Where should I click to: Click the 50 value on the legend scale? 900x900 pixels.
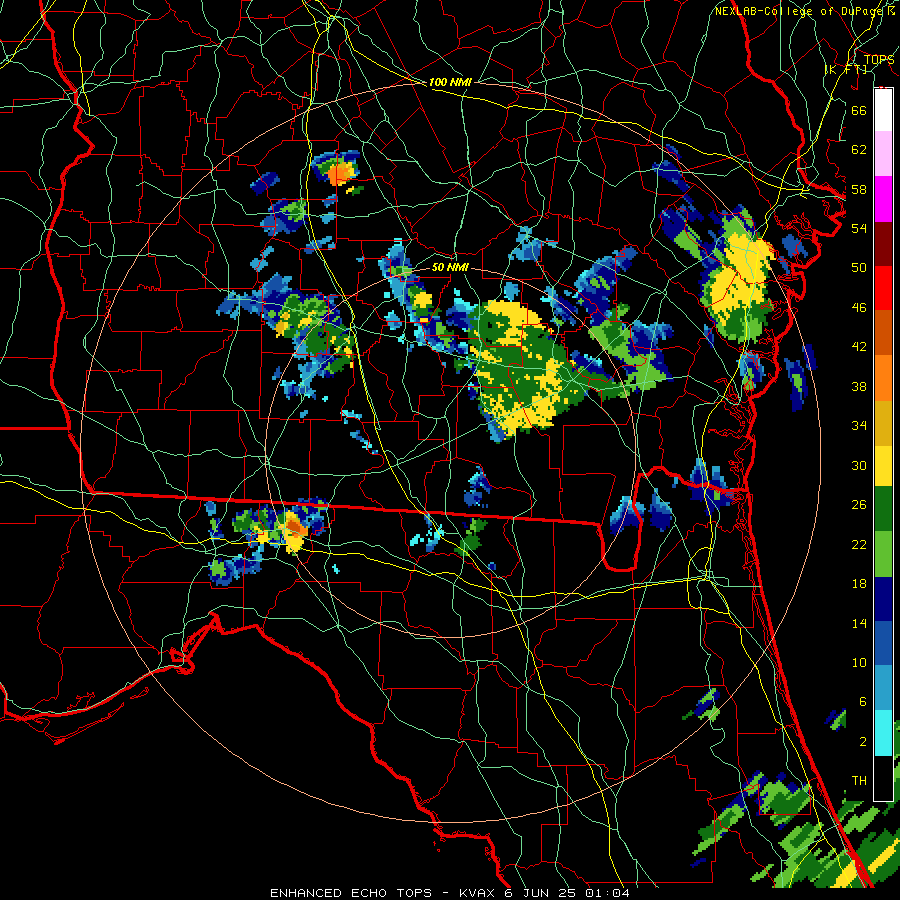pos(859,267)
